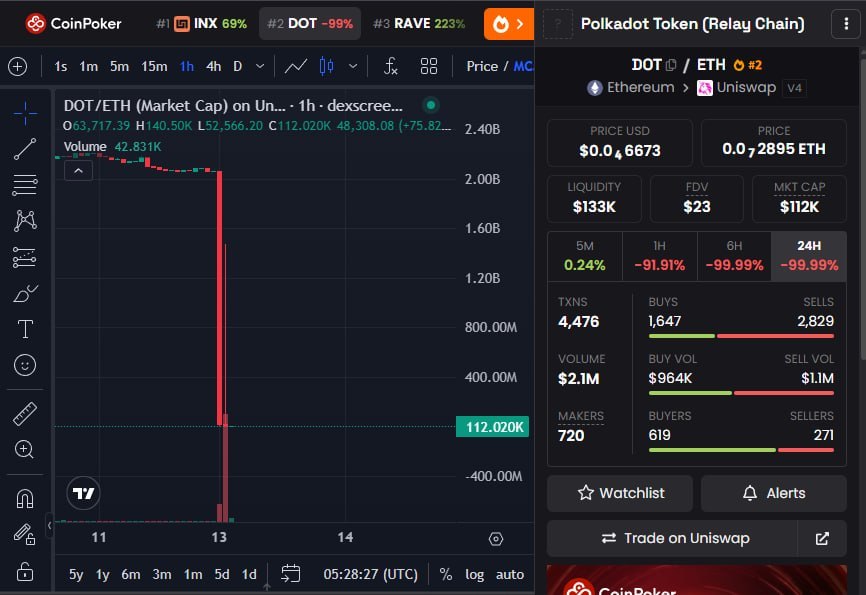
Task: Click the zoom in magnifier tool
Action: pyautogui.click(x=25, y=449)
